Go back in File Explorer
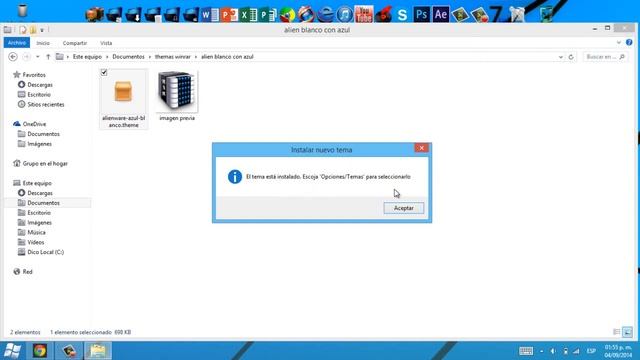This screenshot has width=640, height=360. (13, 57)
